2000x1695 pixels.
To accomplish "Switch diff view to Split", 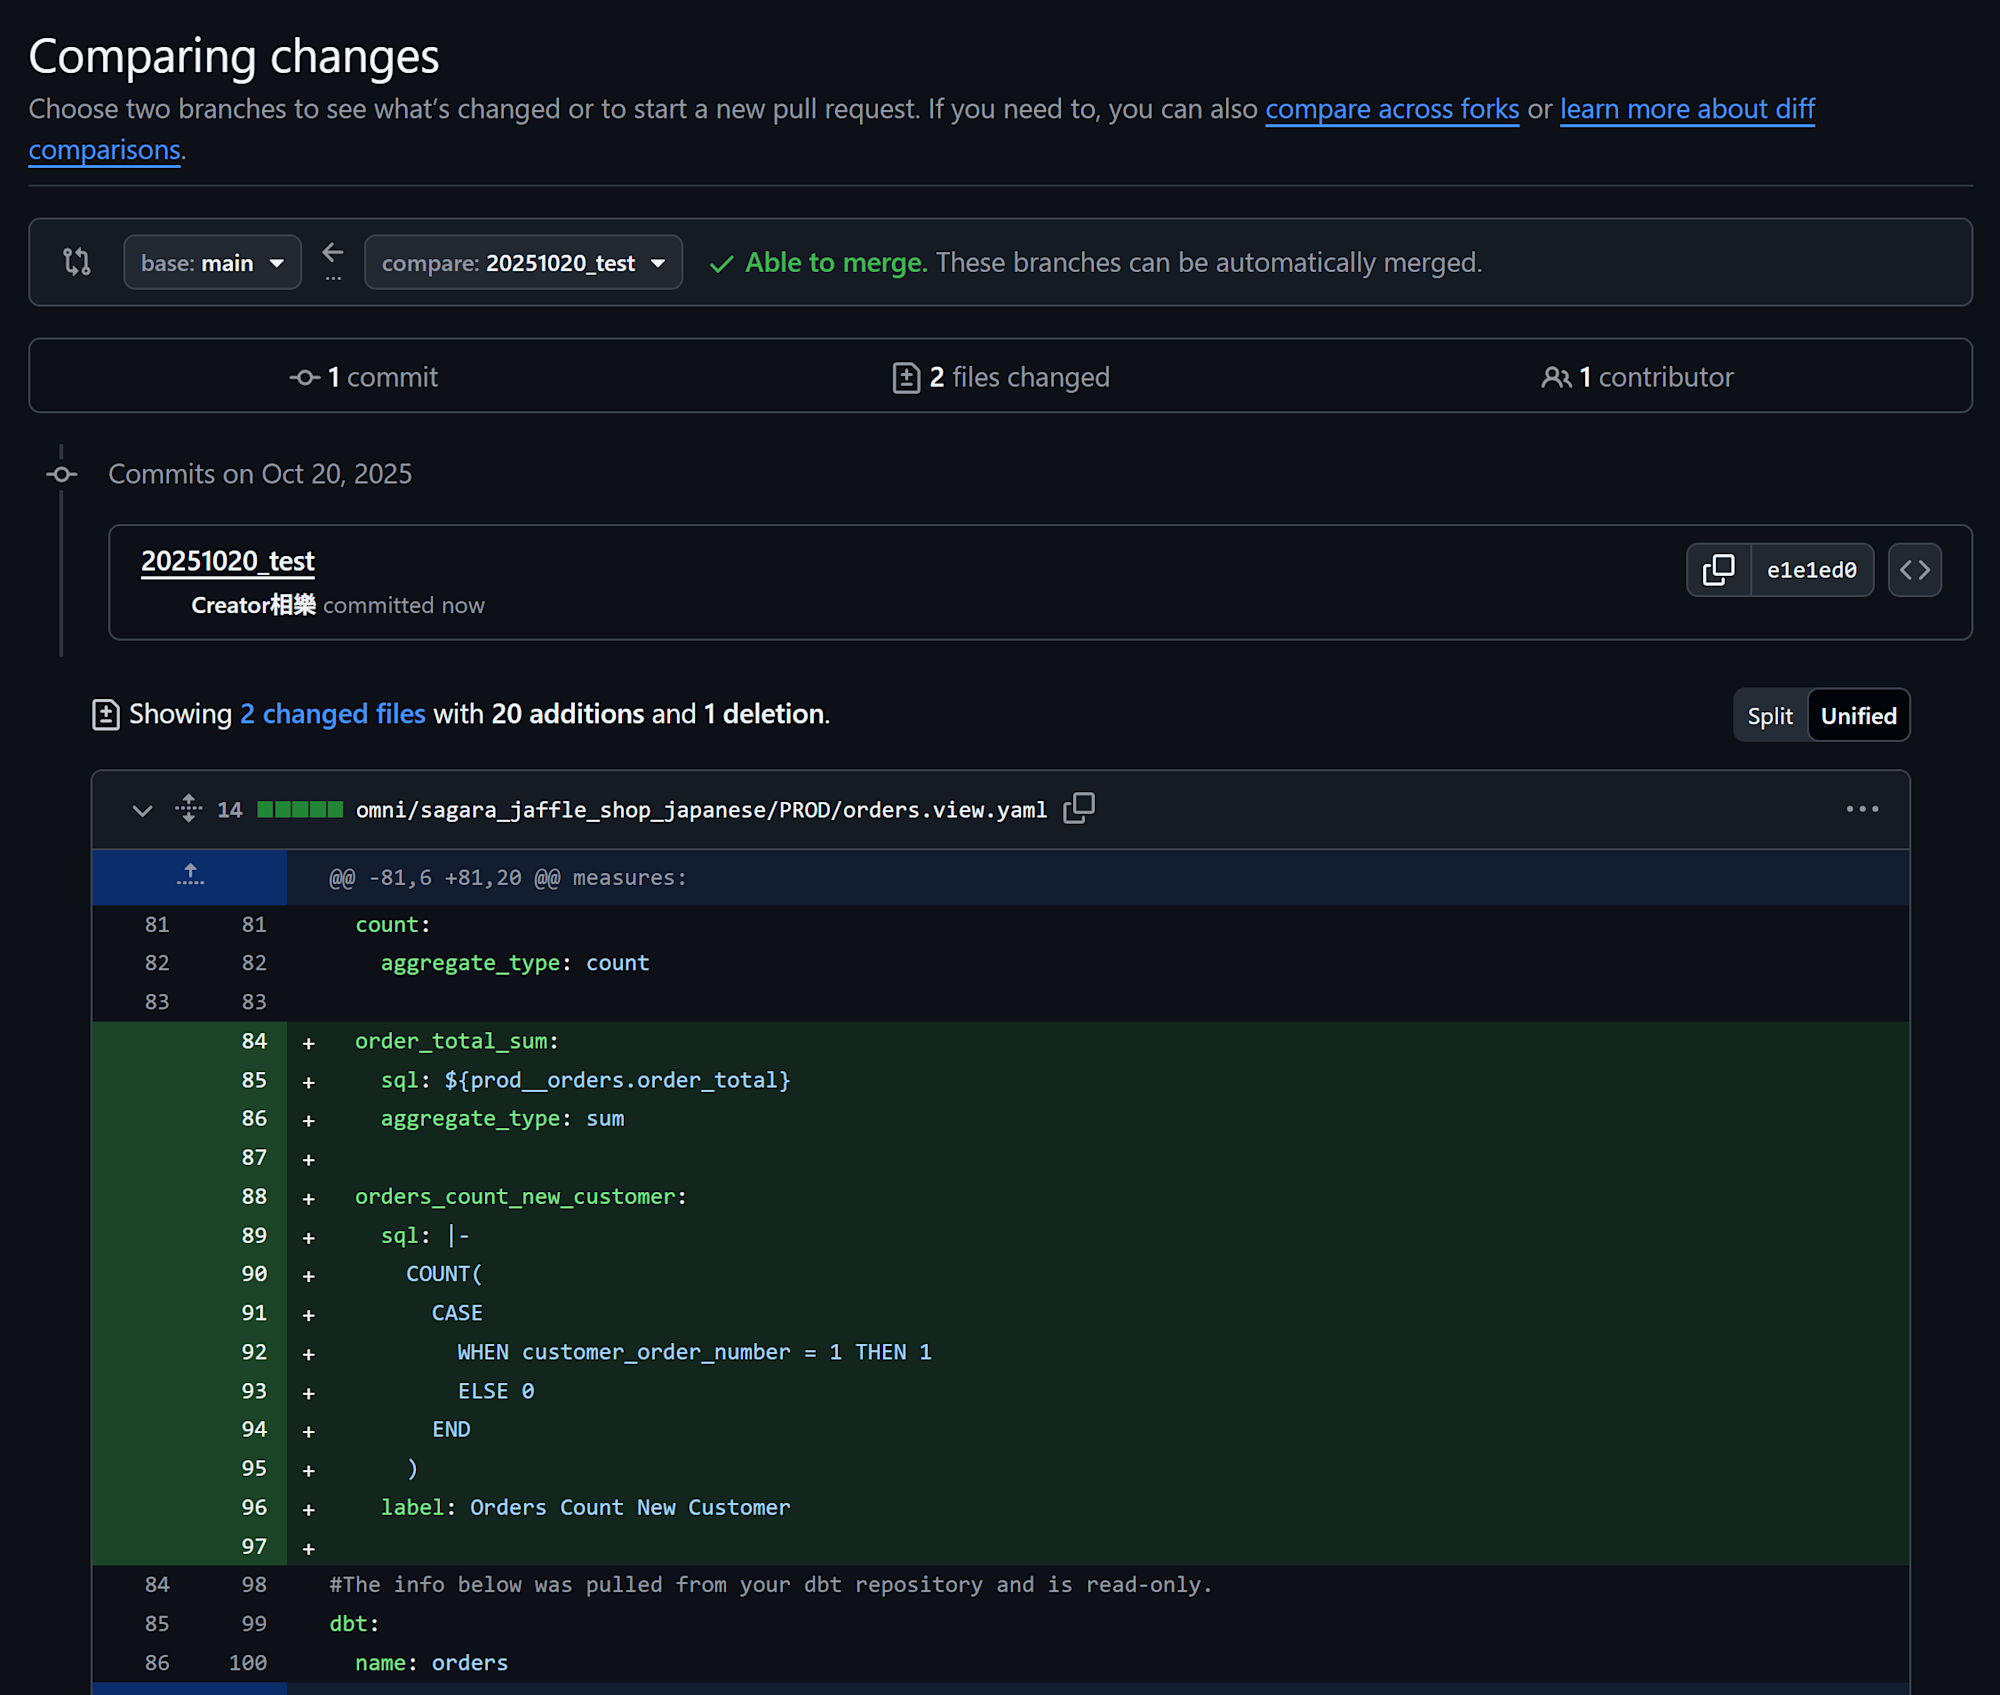I will click(x=1769, y=715).
